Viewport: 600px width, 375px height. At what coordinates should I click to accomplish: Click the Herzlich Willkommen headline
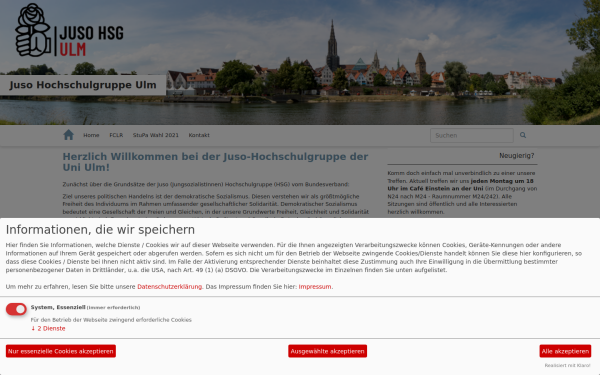[215, 162]
